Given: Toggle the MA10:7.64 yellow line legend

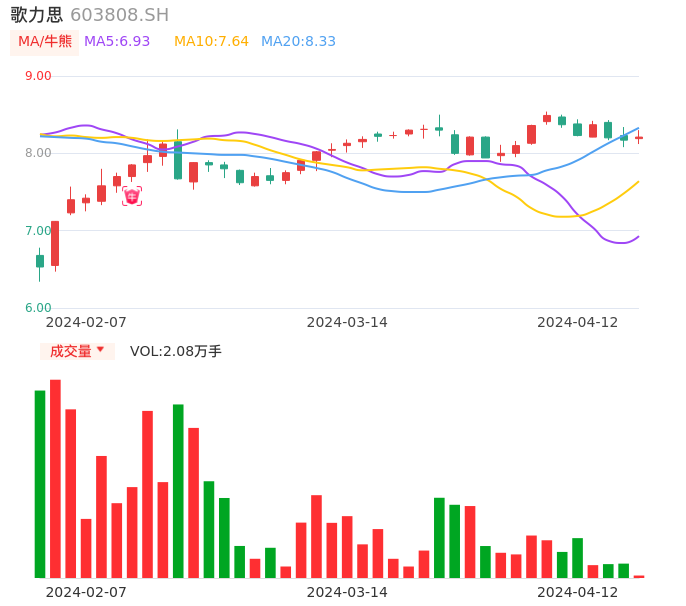Looking at the screenshot, I should click(211, 42).
